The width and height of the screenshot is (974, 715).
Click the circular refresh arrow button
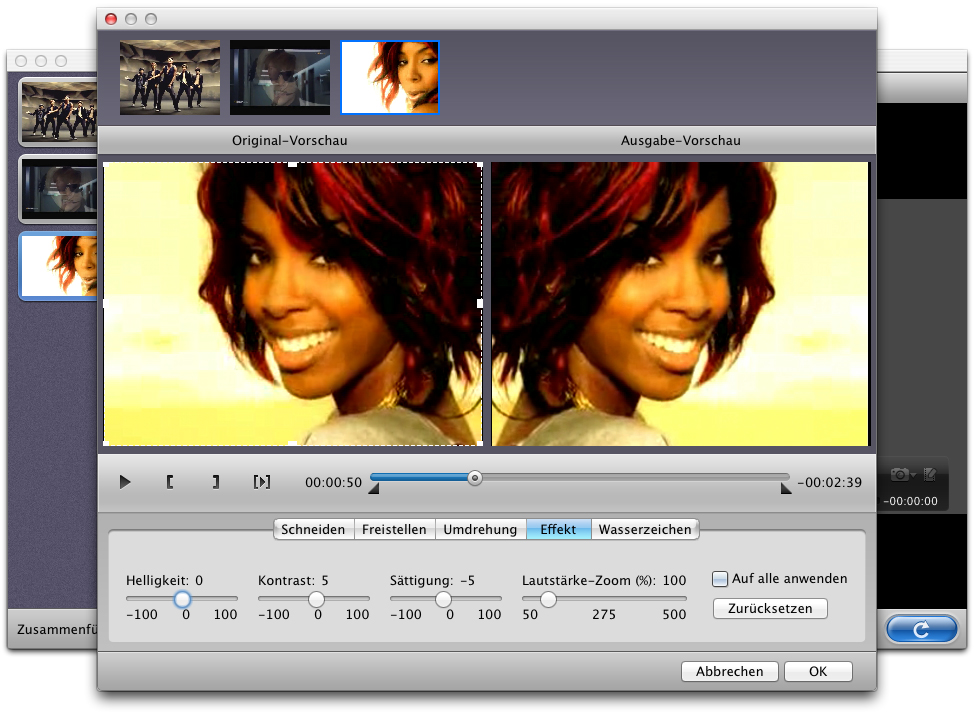point(921,629)
